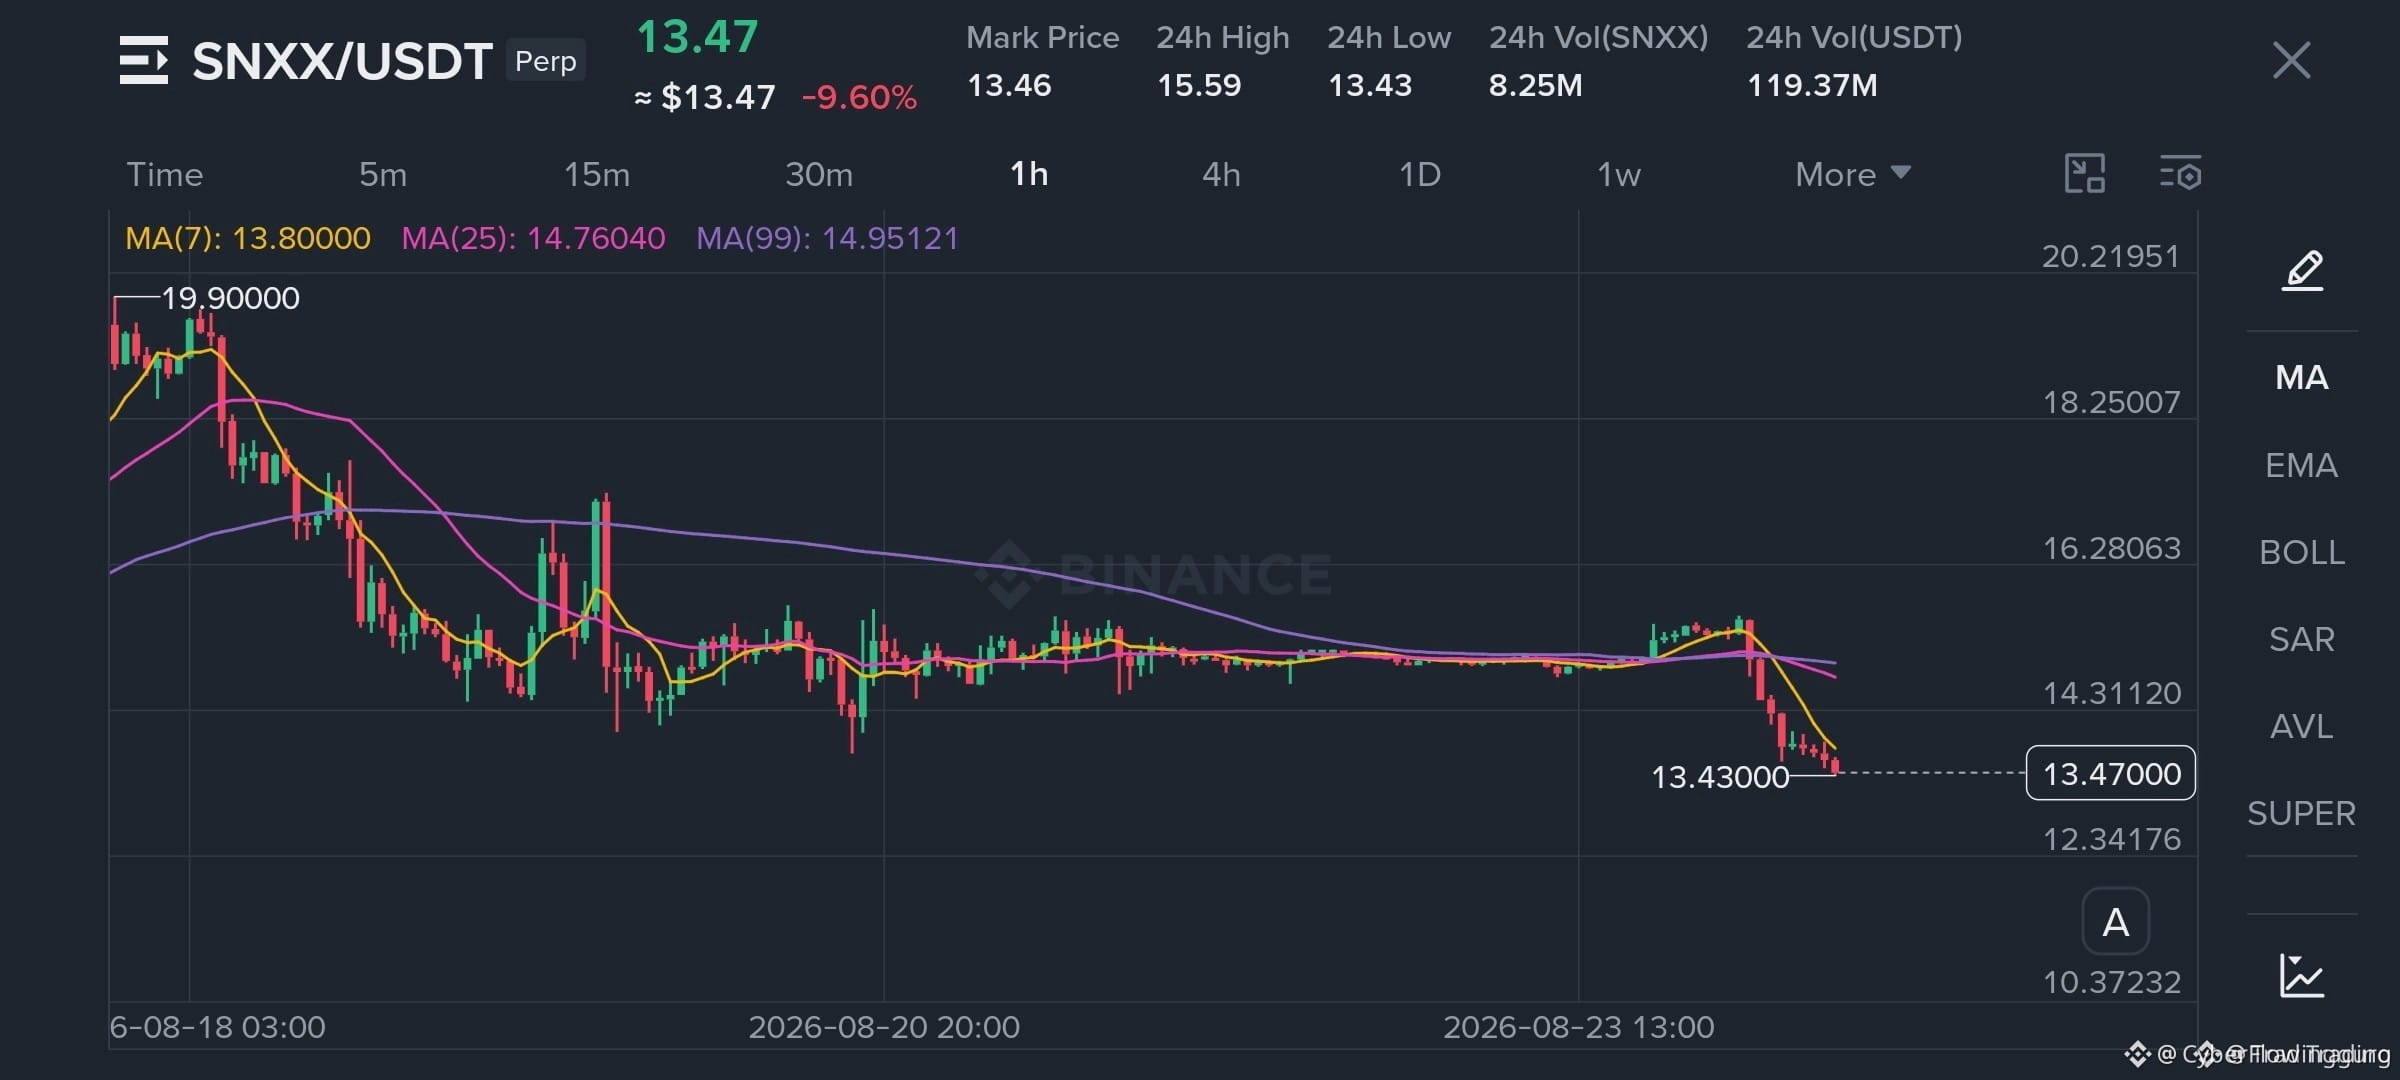Tap the 2026-08-23 13:00 time label
The image size is (2400, 1080).
pyautogui.click(x=1579, y=1027)
